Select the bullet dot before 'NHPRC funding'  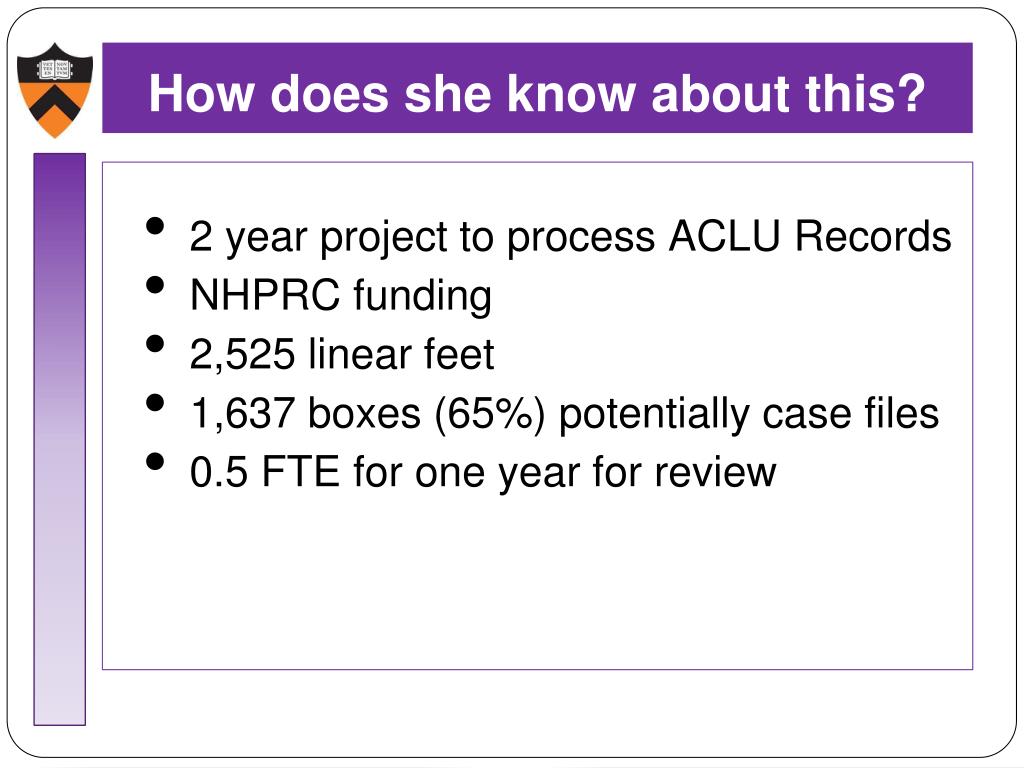click(155, 285)
